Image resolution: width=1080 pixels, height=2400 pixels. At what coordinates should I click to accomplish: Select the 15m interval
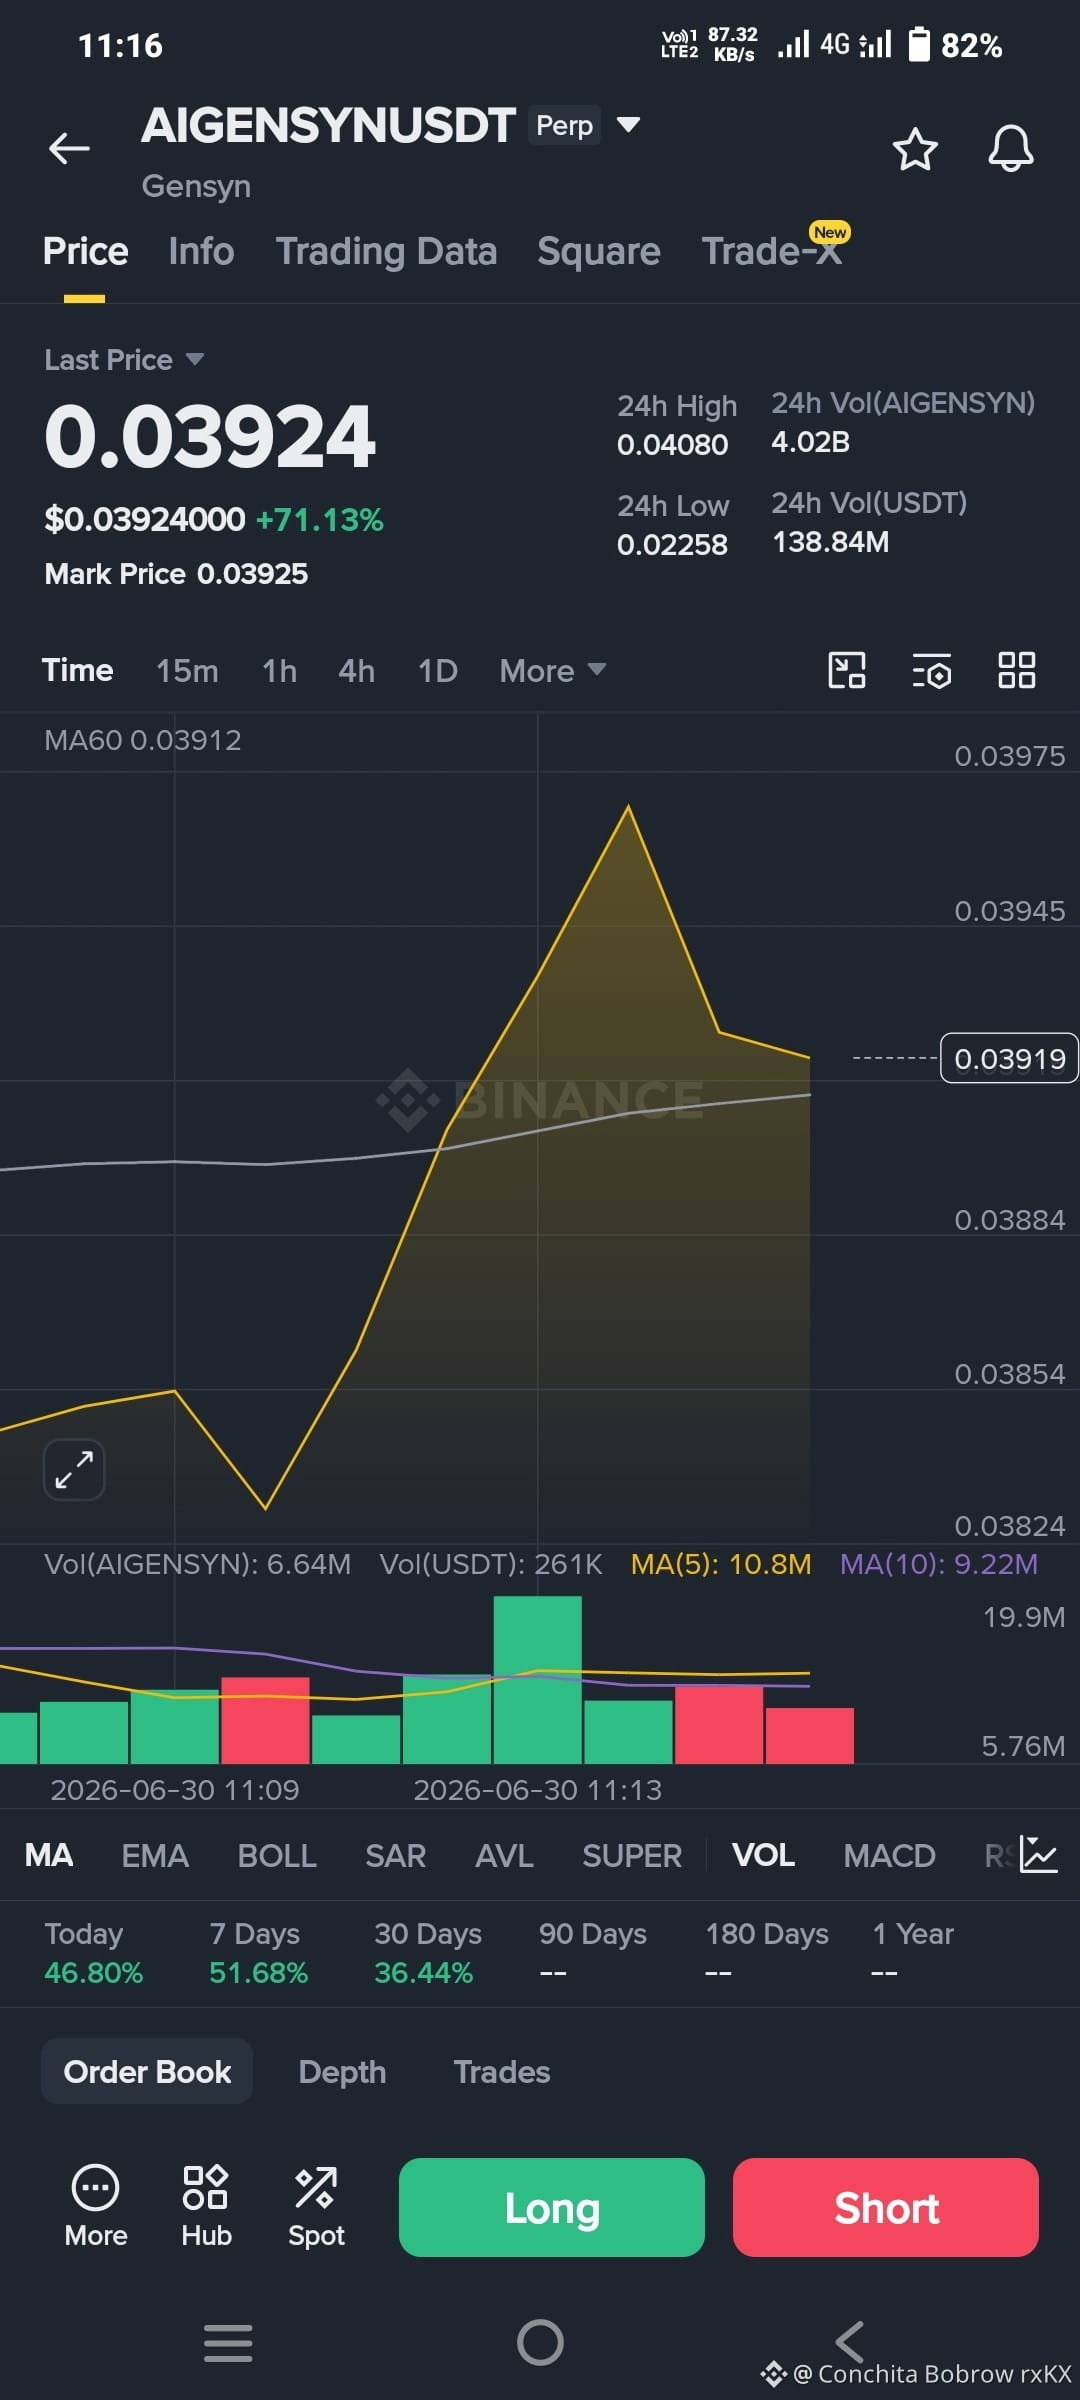(x=187, y=670)
